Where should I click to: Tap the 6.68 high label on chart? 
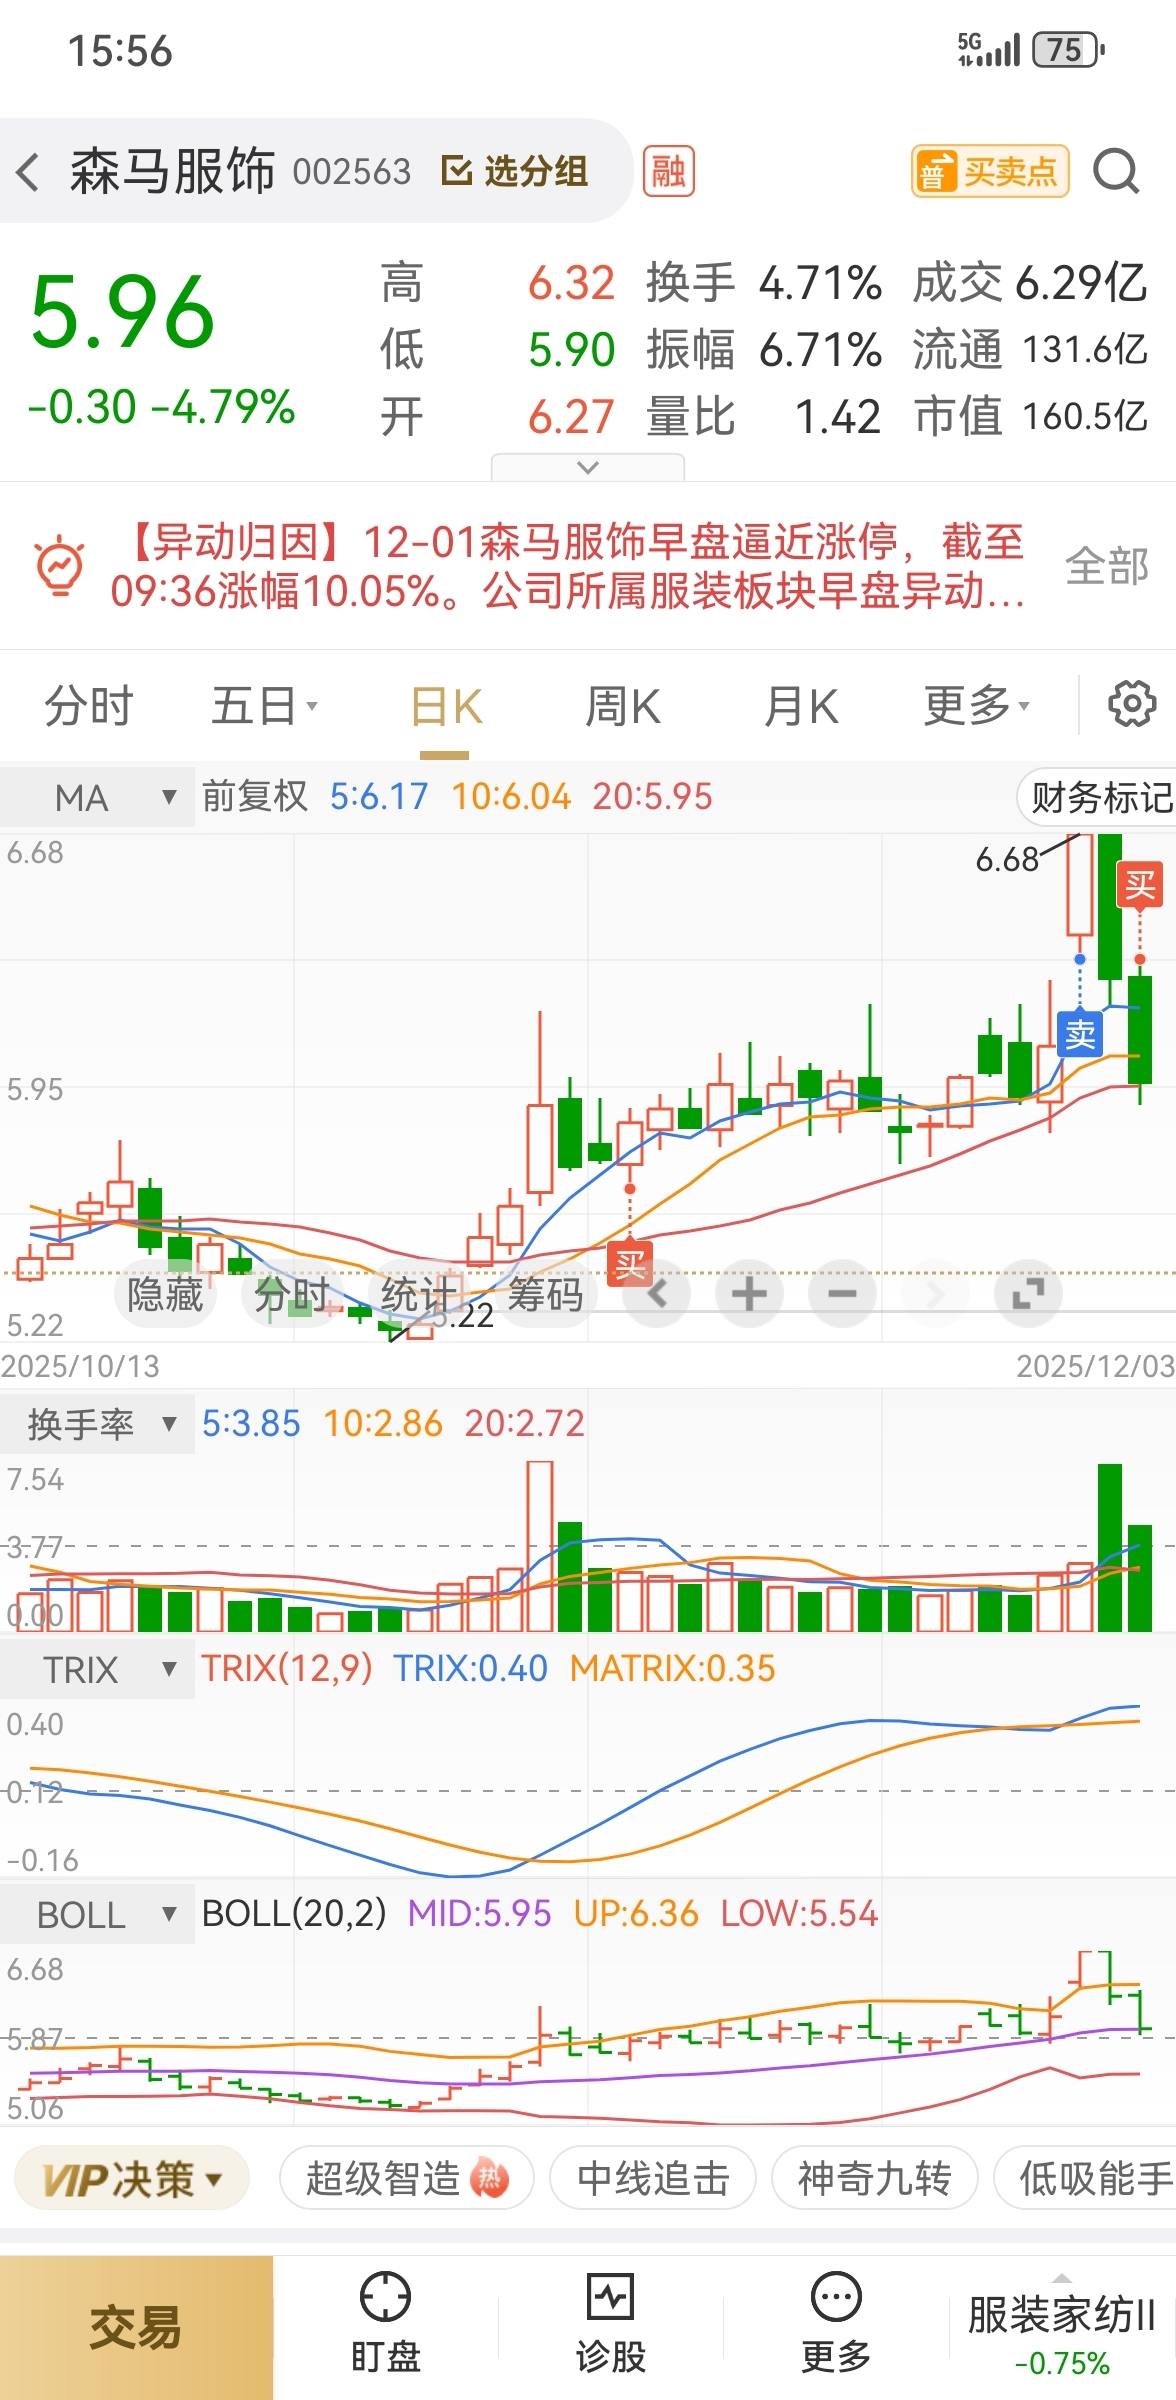[1007, 859]
